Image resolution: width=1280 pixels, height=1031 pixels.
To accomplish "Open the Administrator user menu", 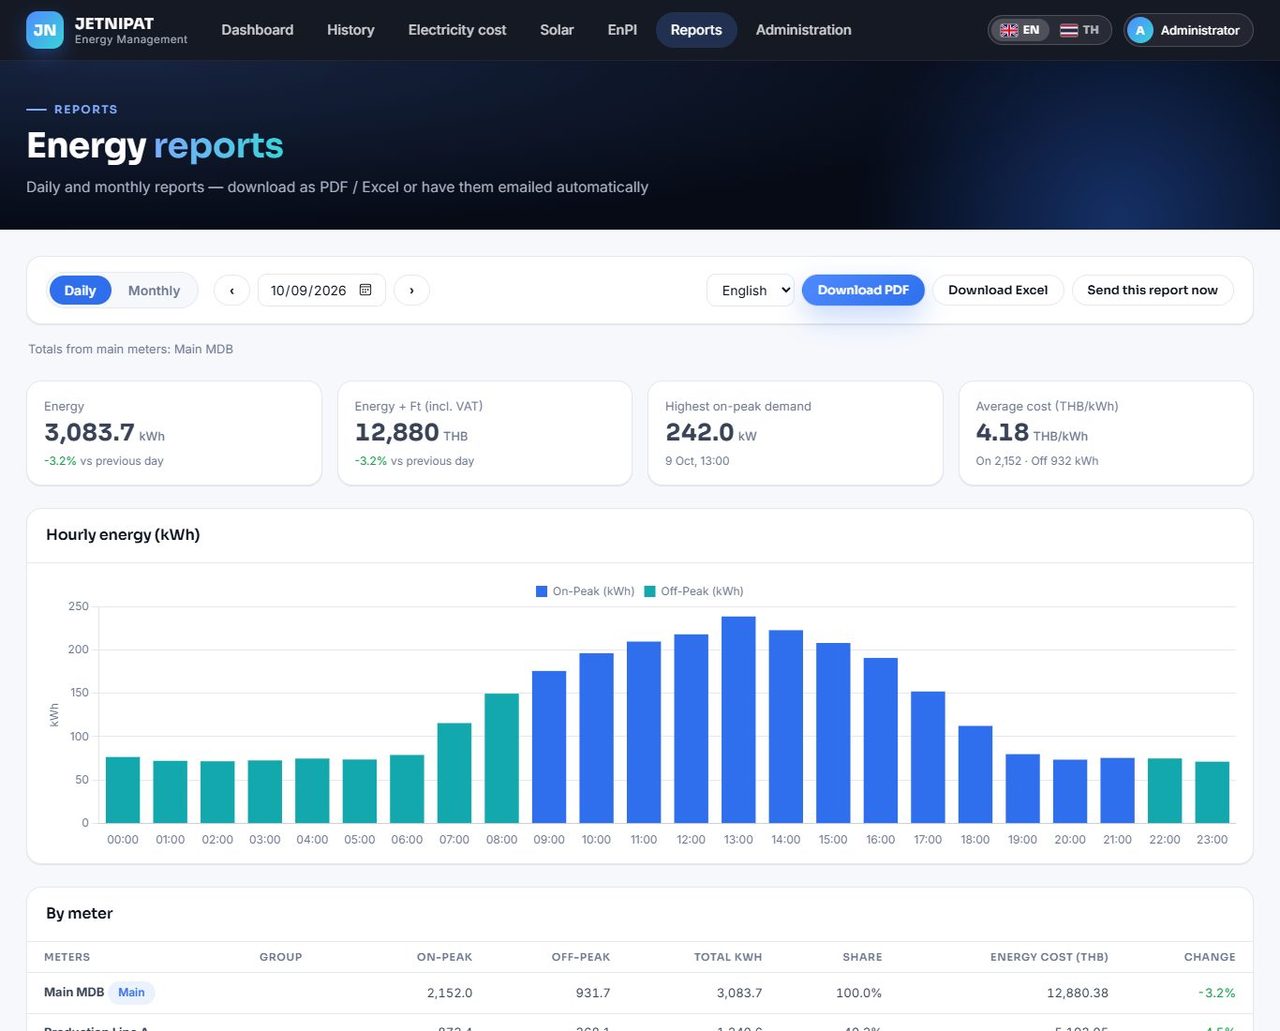I will [1188, 30].
